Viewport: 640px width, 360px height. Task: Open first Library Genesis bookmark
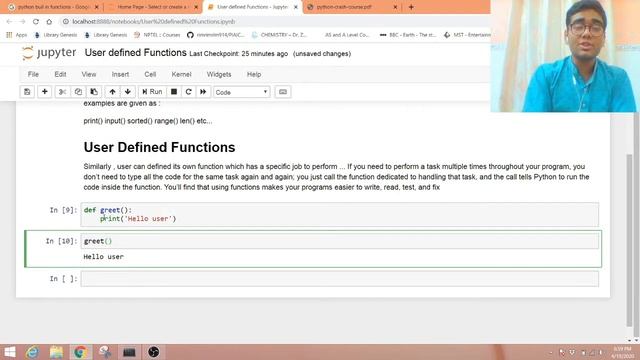coord(56,35)
